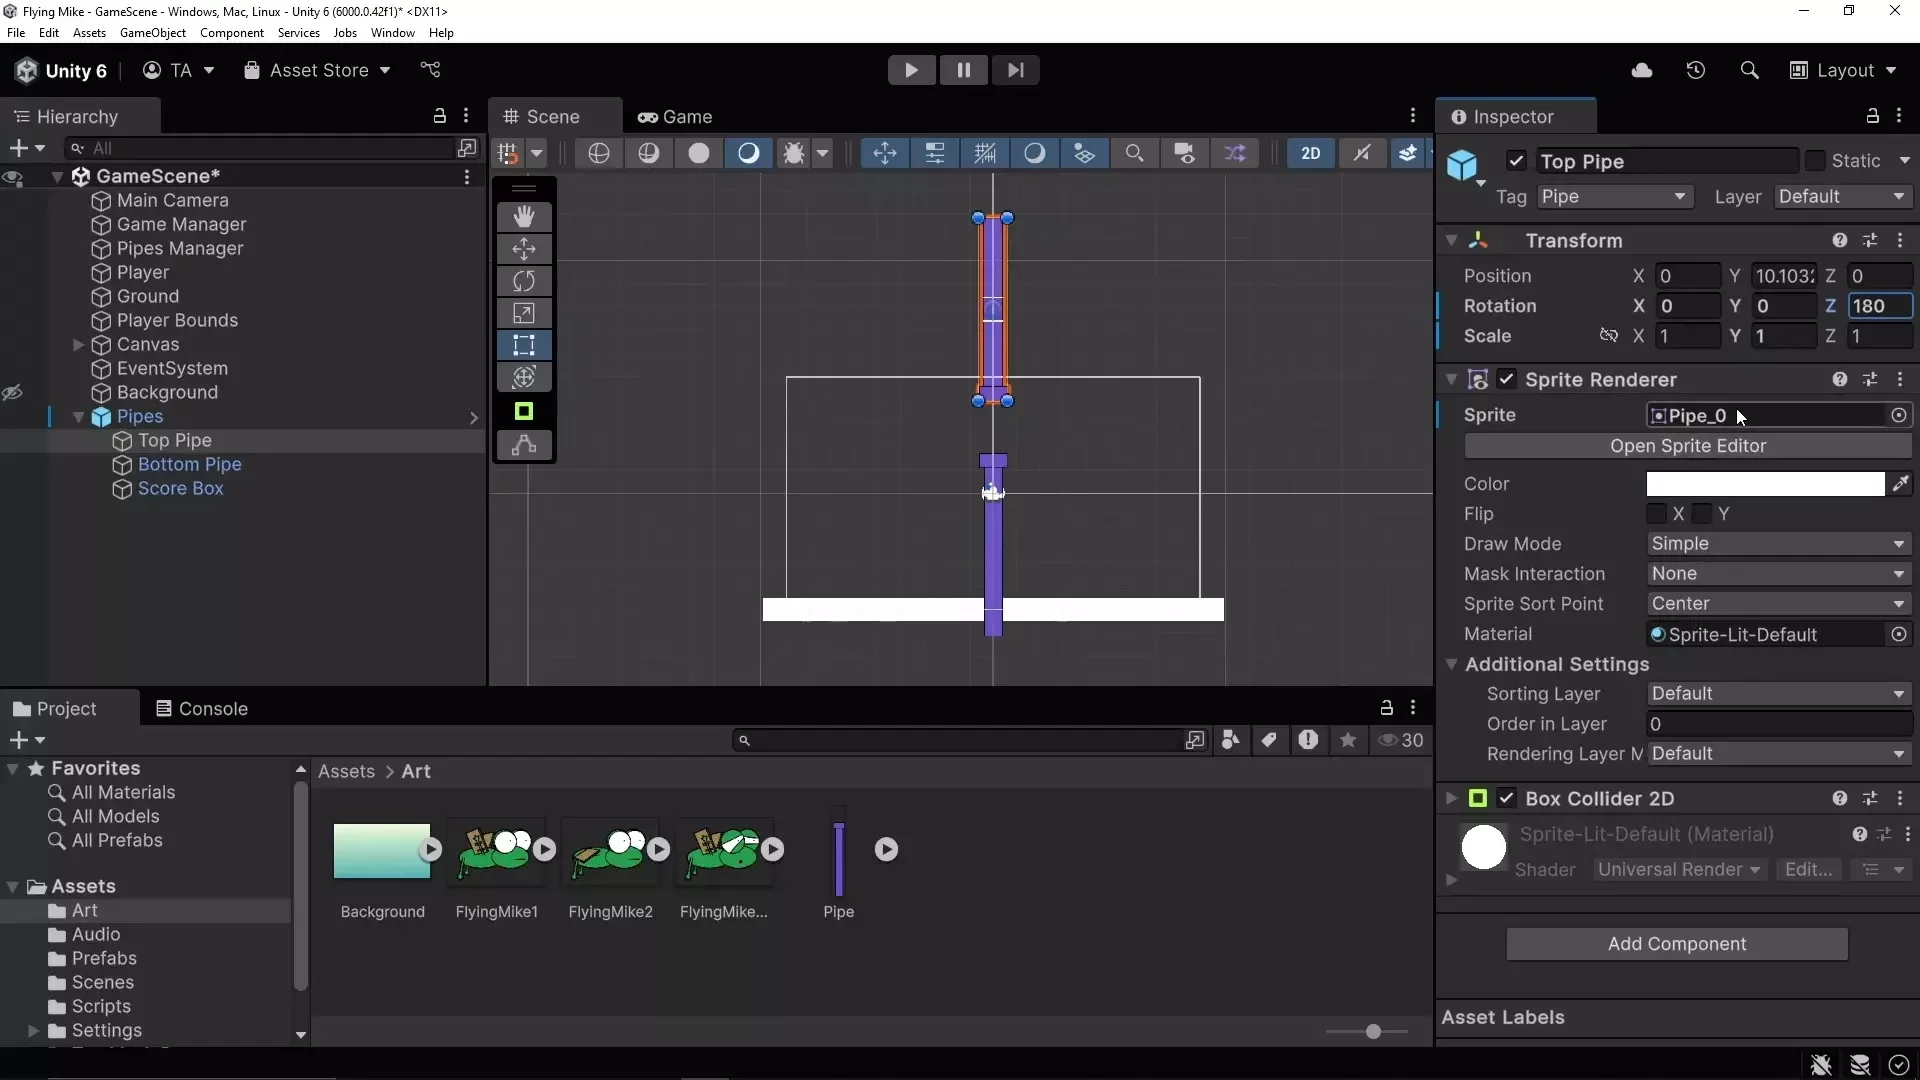Select the Bottom Pipe in the Hierarchy
This screenshot has height=1080, width=1920.
pos(190,464)
